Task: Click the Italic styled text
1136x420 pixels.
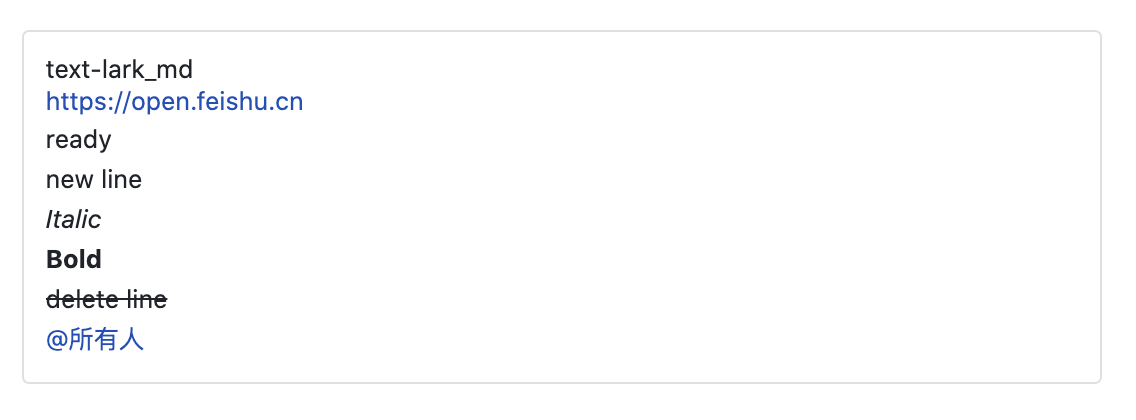Action: 73,219
